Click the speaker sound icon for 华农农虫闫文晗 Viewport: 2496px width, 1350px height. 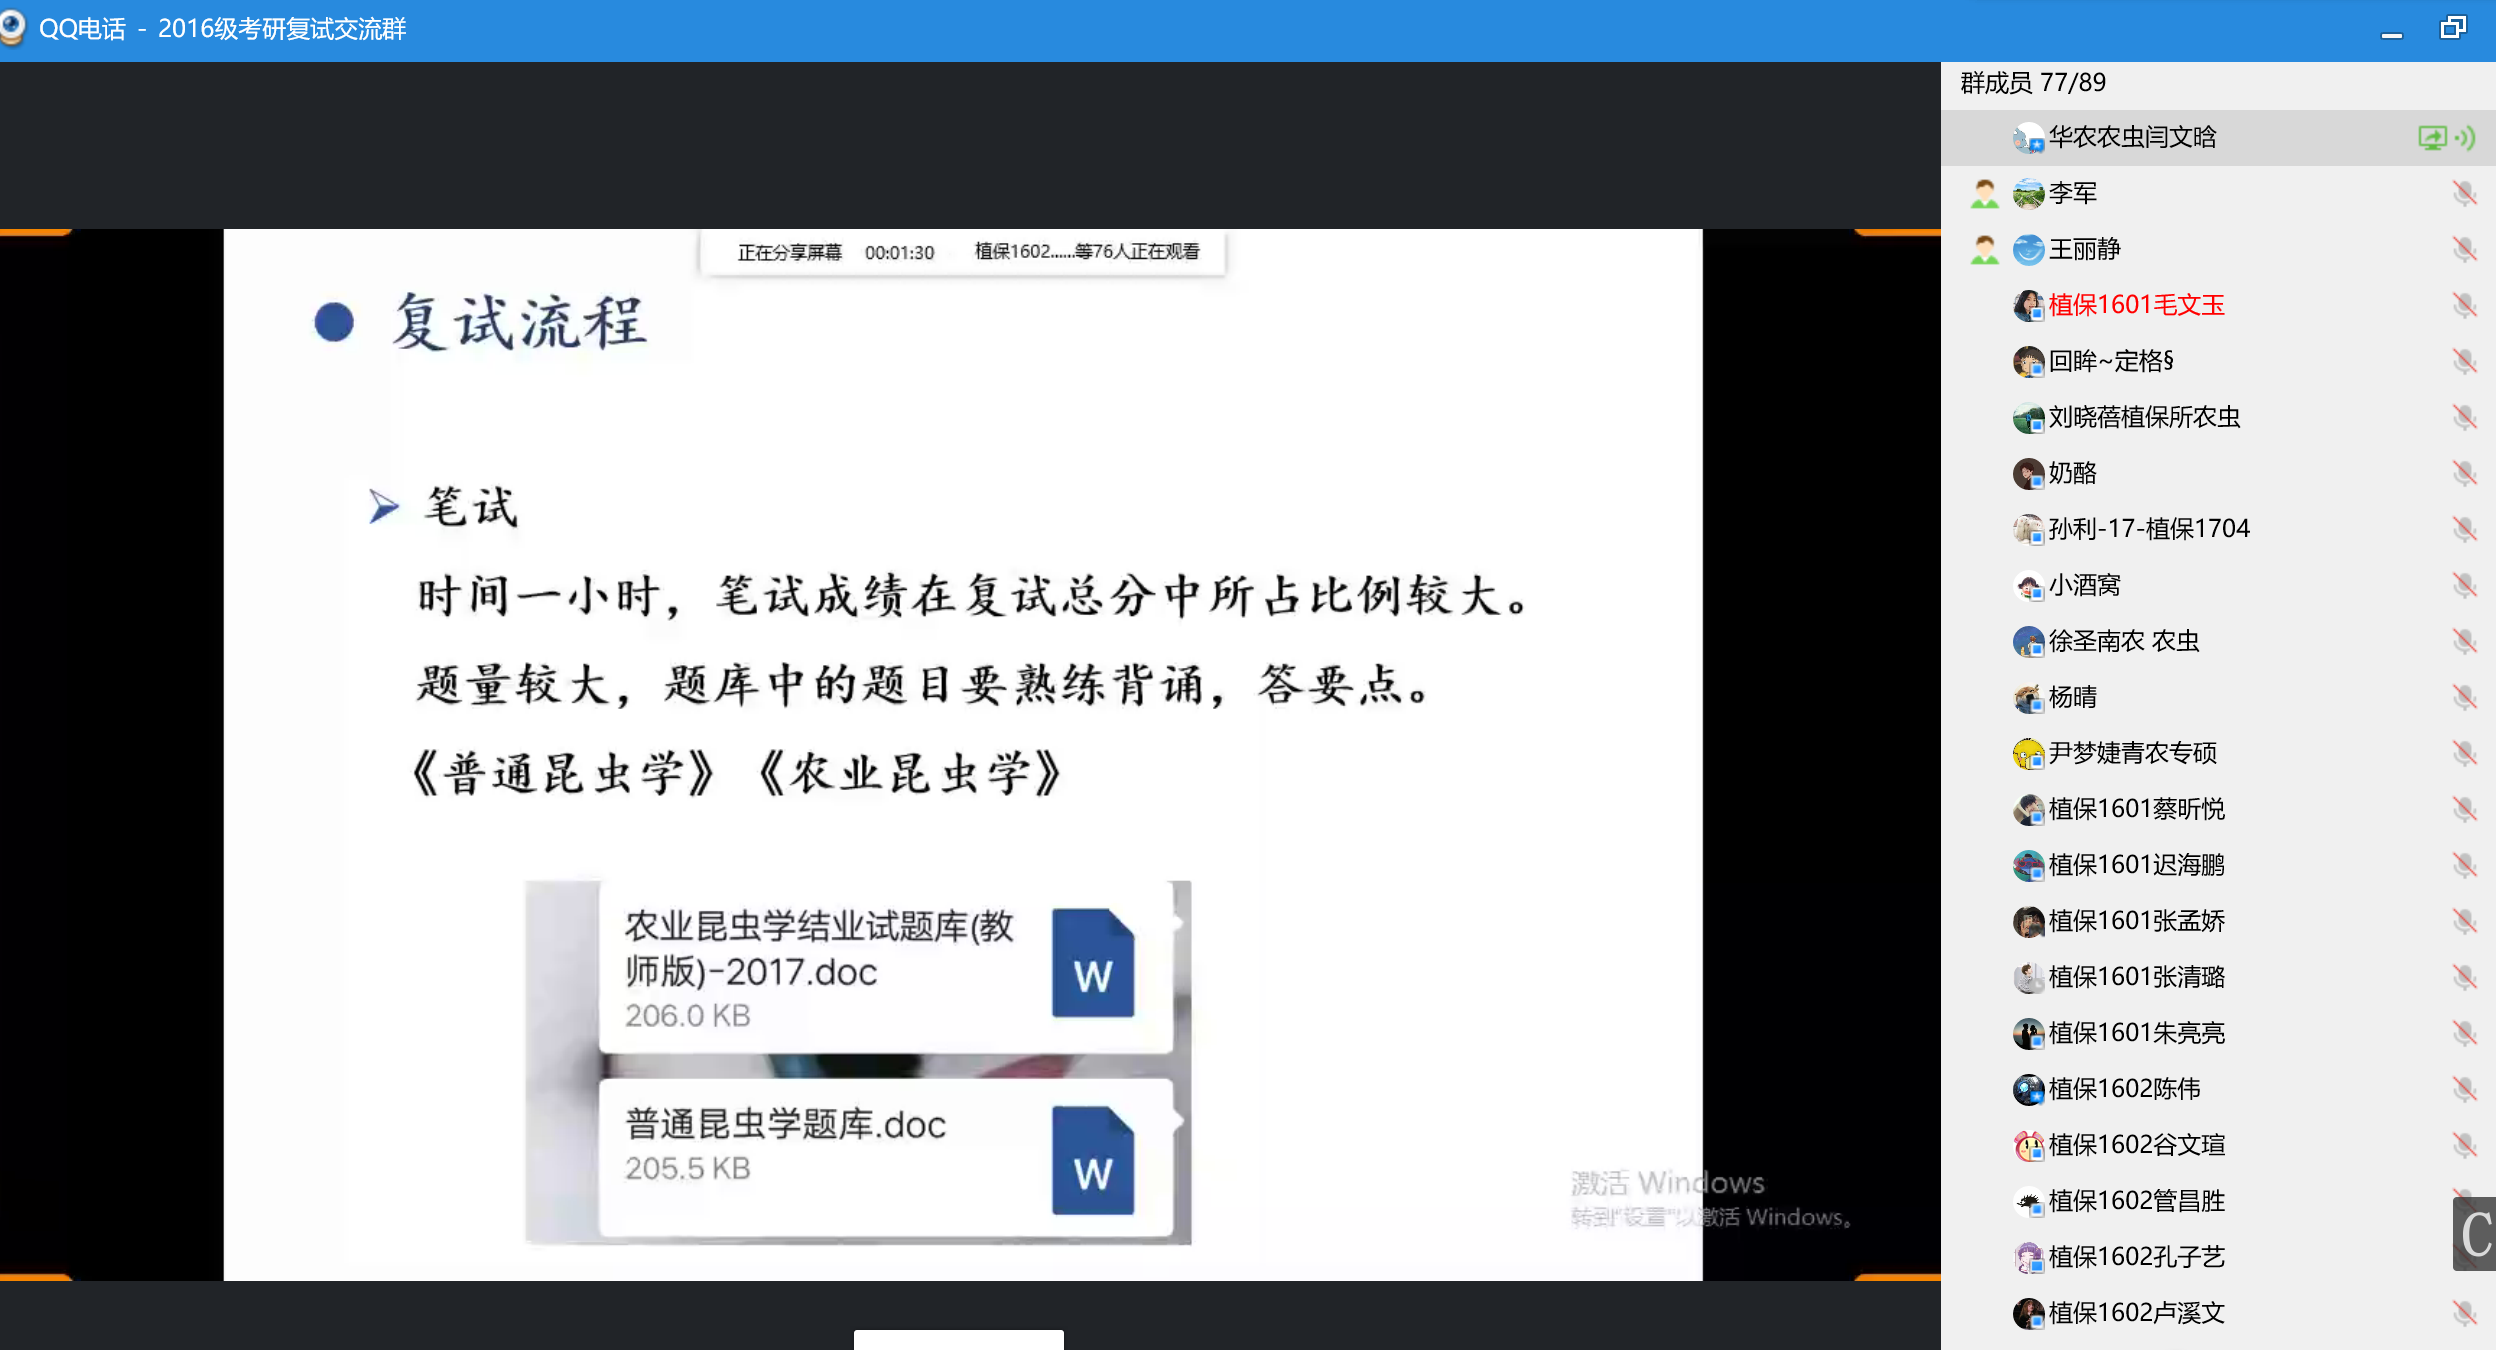(2466, 137)
